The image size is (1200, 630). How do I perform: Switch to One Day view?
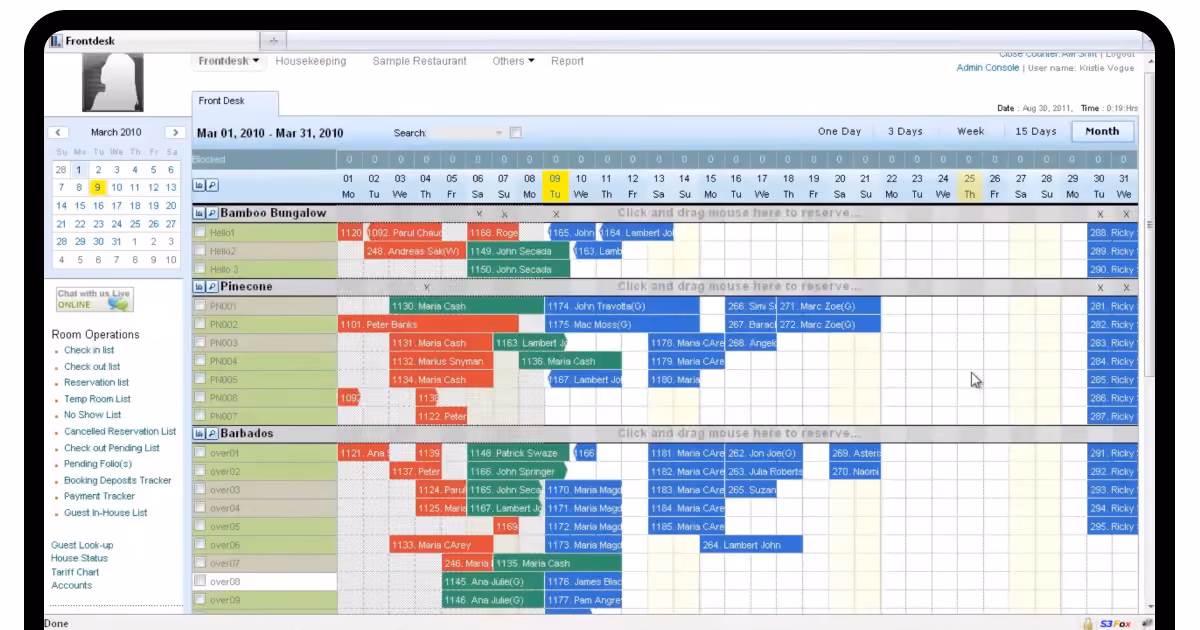click(x=839, y=131)
